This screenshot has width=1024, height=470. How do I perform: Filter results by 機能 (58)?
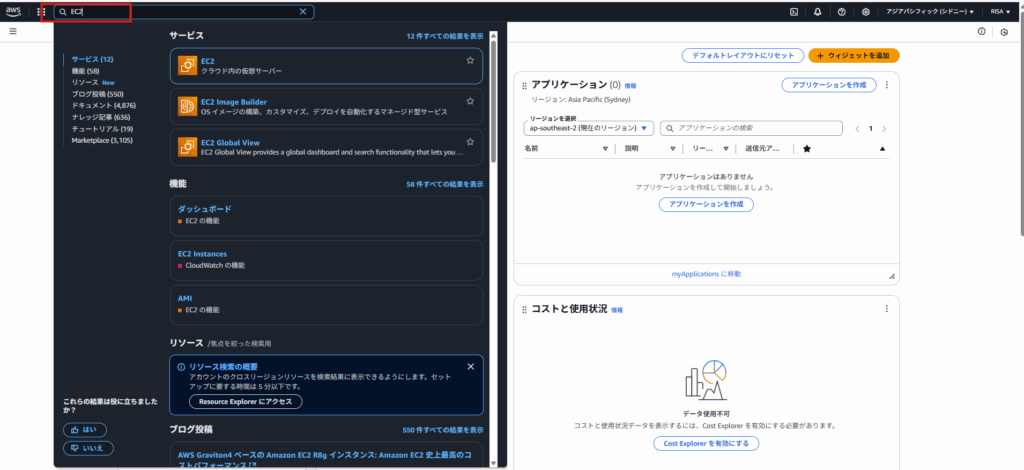(x=86, y=70)
